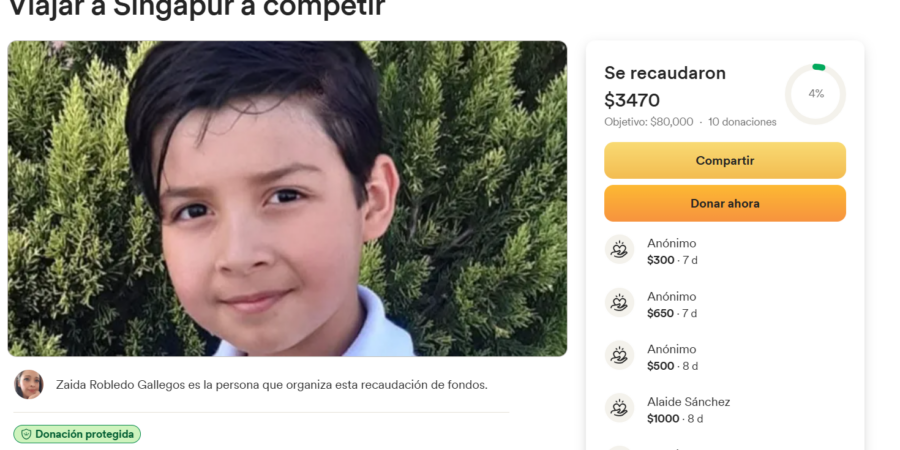Click the Objetivo: $80,000 goal text
The image size is (900, 450).
[x=649, y=122]
